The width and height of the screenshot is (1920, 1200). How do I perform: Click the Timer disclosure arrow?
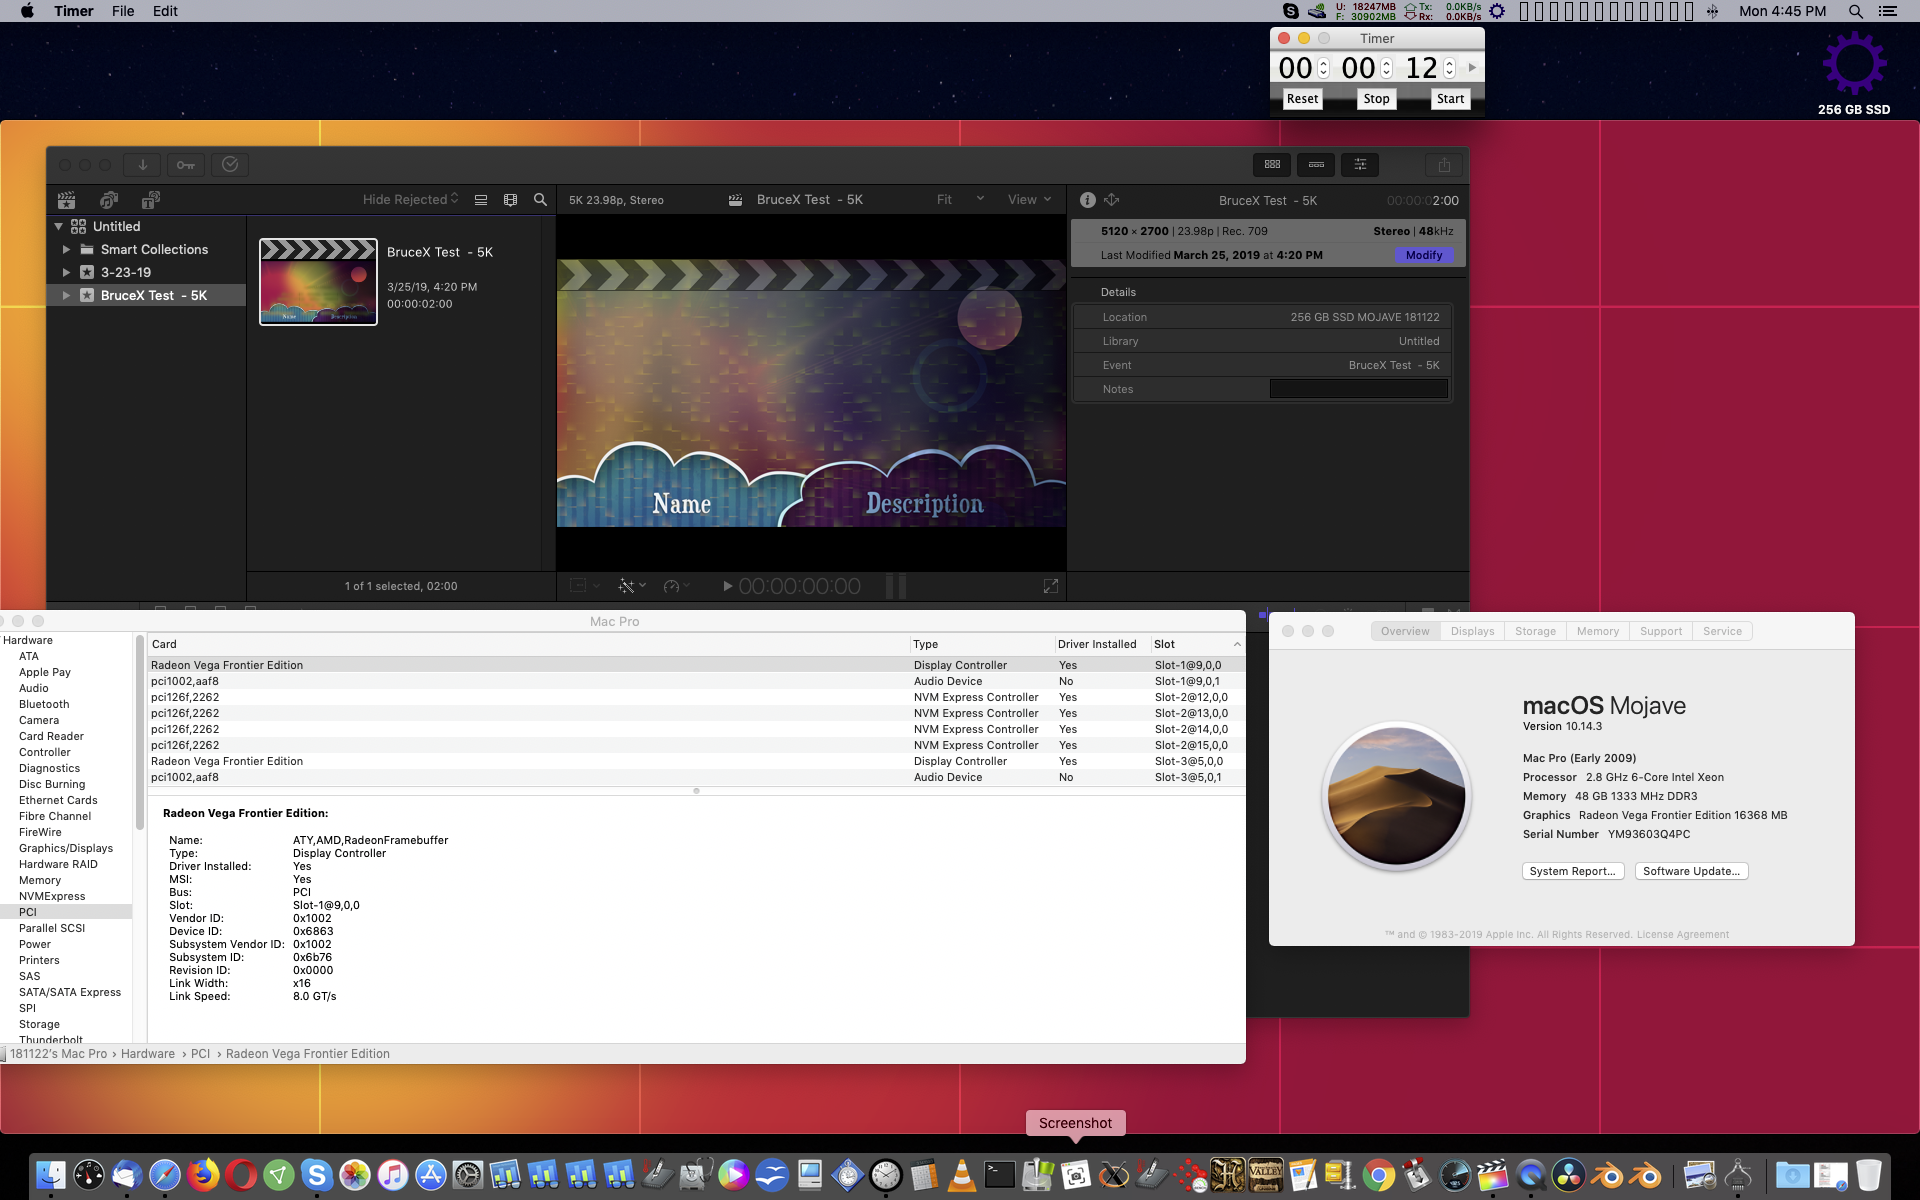(1472, 68)
